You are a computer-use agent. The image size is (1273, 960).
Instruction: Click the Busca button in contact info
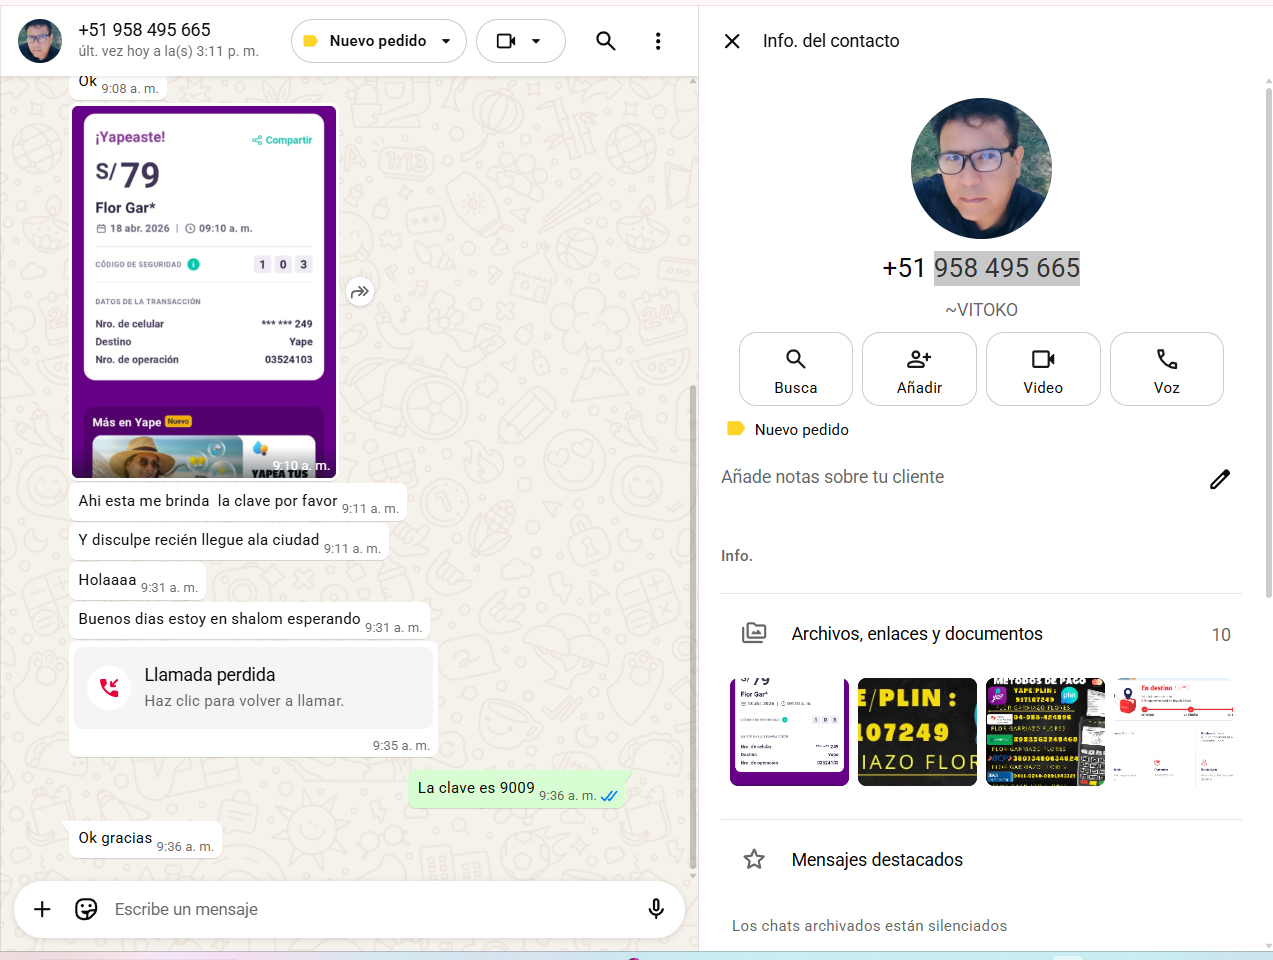pos(795,369)
